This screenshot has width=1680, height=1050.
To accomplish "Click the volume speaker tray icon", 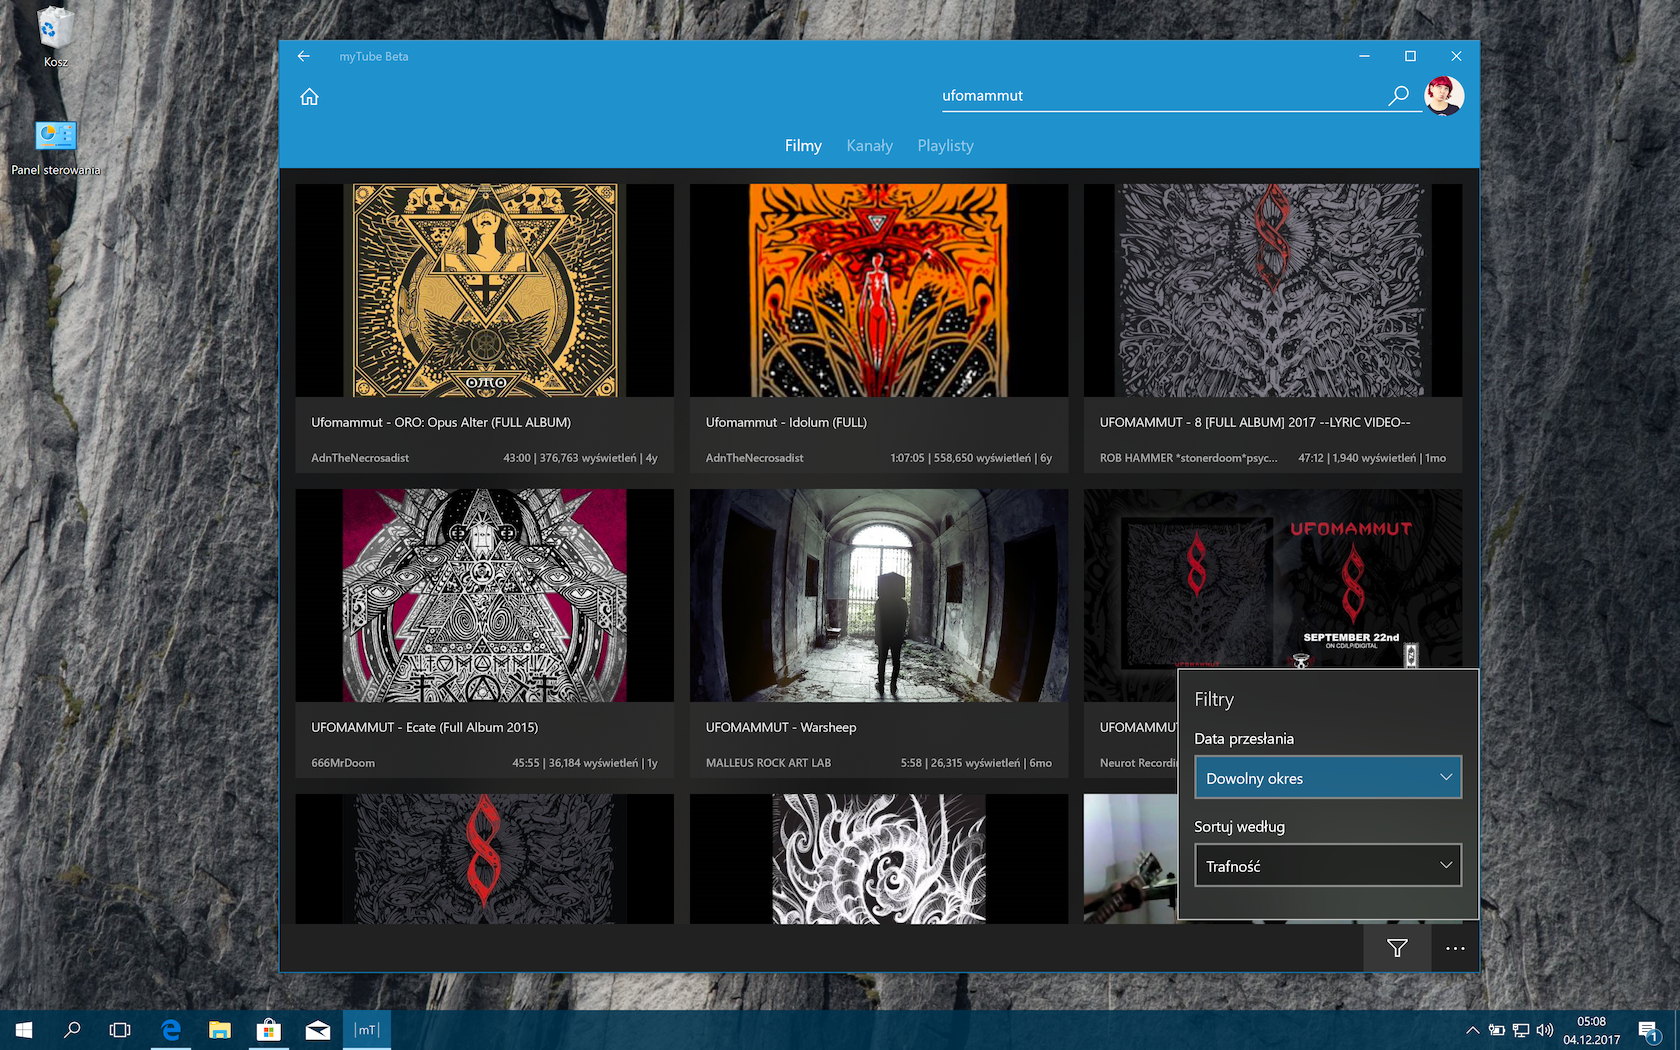I will pyautogui.click(x=1545, y=1030).
